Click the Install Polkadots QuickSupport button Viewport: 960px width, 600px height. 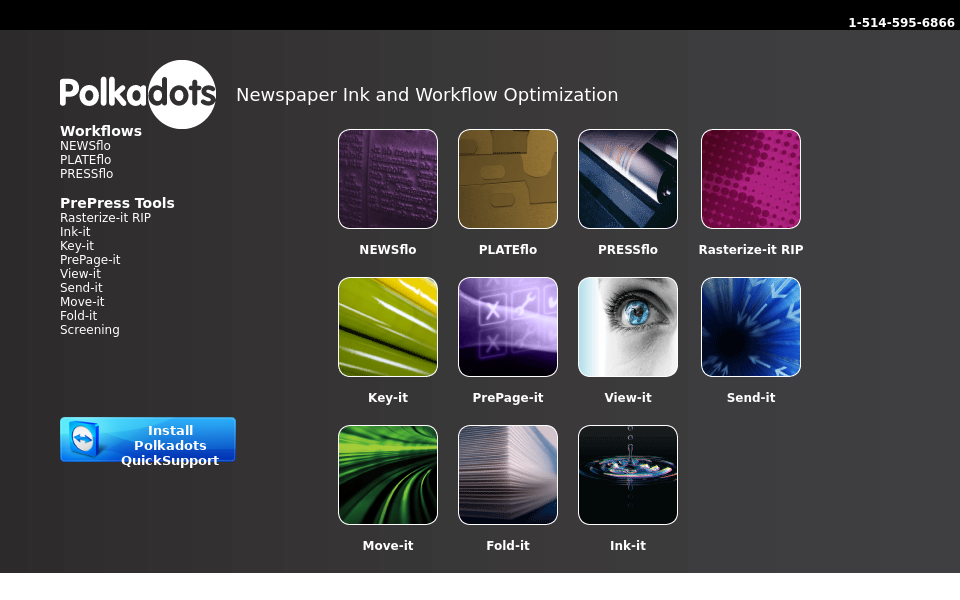(x=148, y=440)
